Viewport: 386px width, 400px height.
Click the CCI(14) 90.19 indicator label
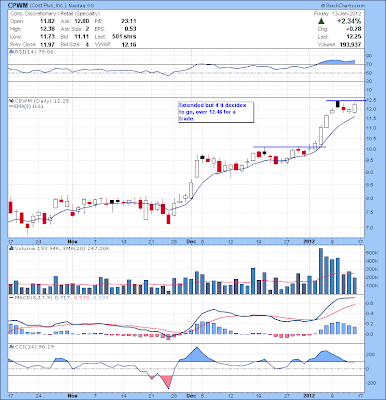coord(33,347)
